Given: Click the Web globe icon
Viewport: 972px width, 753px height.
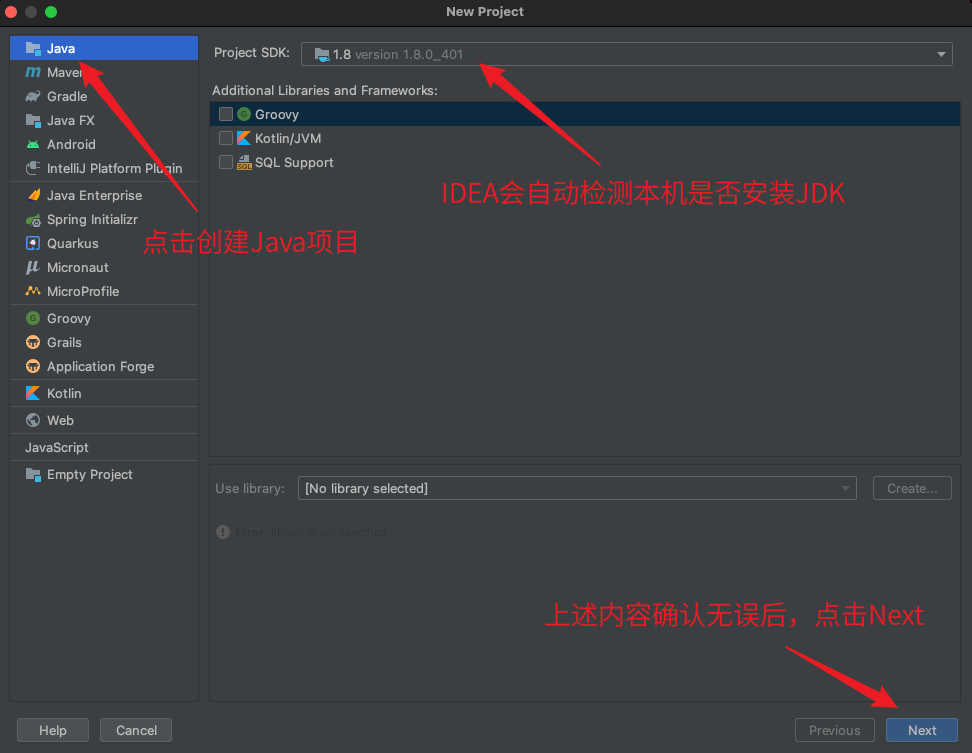Looking at the screenshot, I should (33, 421).
